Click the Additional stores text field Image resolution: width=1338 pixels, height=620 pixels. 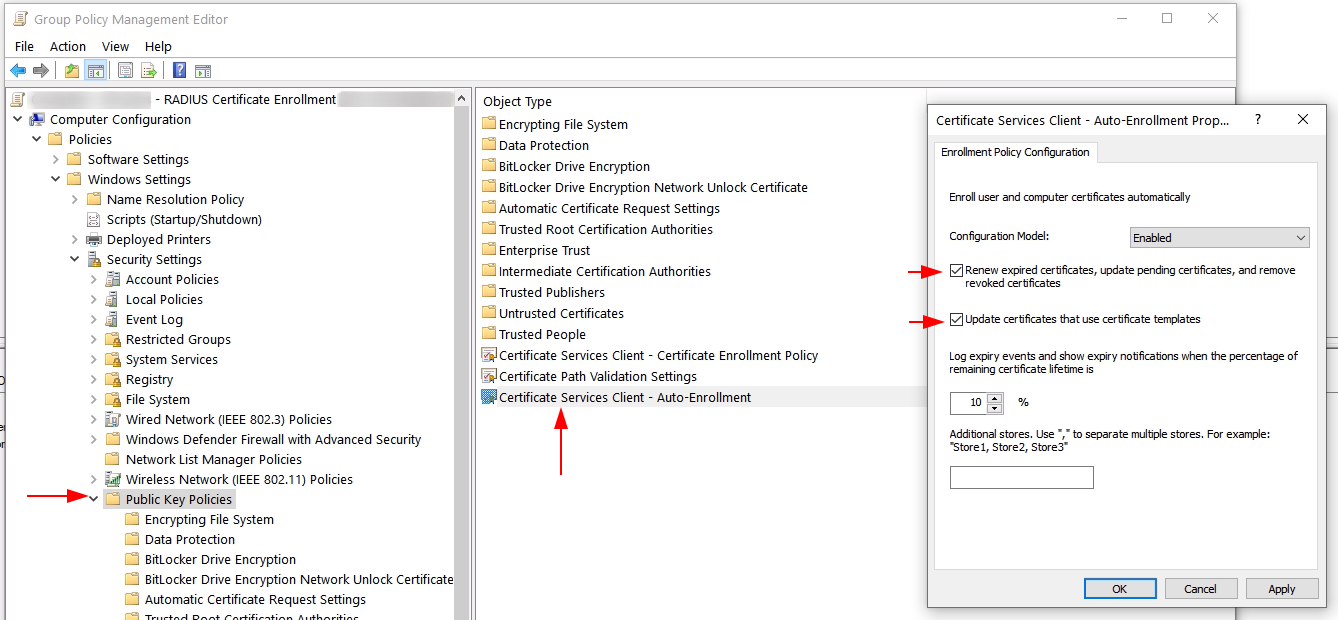pyautogui.click(x=1021, y=478)
